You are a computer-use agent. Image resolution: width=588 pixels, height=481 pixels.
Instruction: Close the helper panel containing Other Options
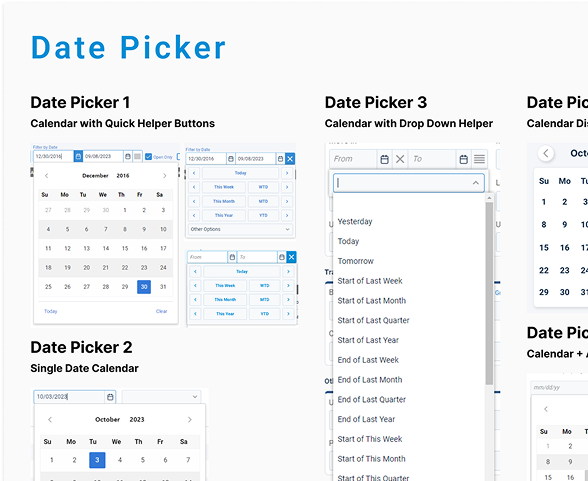(x=290, y=159)
